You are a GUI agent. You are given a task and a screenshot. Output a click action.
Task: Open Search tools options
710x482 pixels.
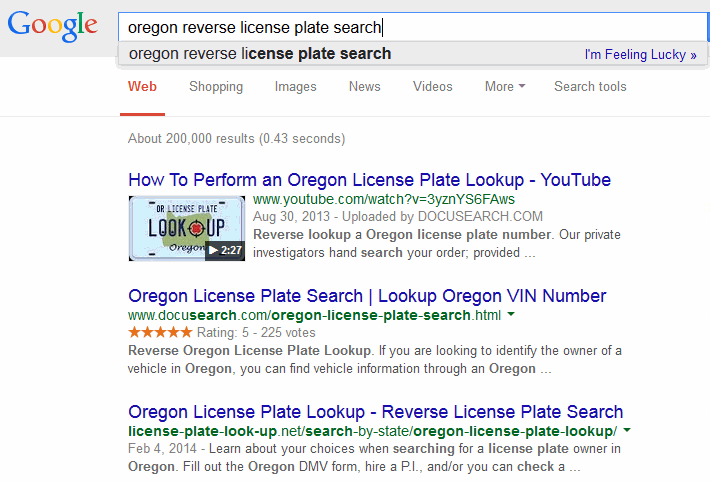pyautogui.click(x=590, y=87)
